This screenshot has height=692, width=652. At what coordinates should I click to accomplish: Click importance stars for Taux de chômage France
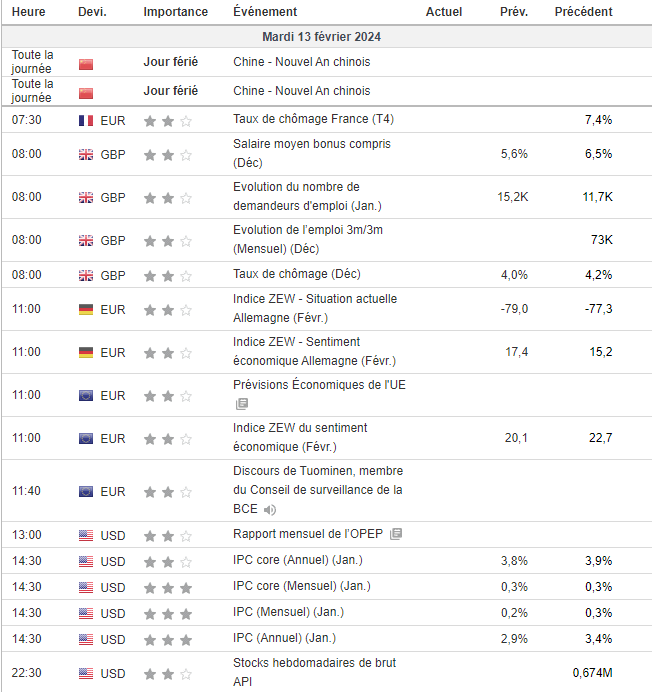[168, 120]
